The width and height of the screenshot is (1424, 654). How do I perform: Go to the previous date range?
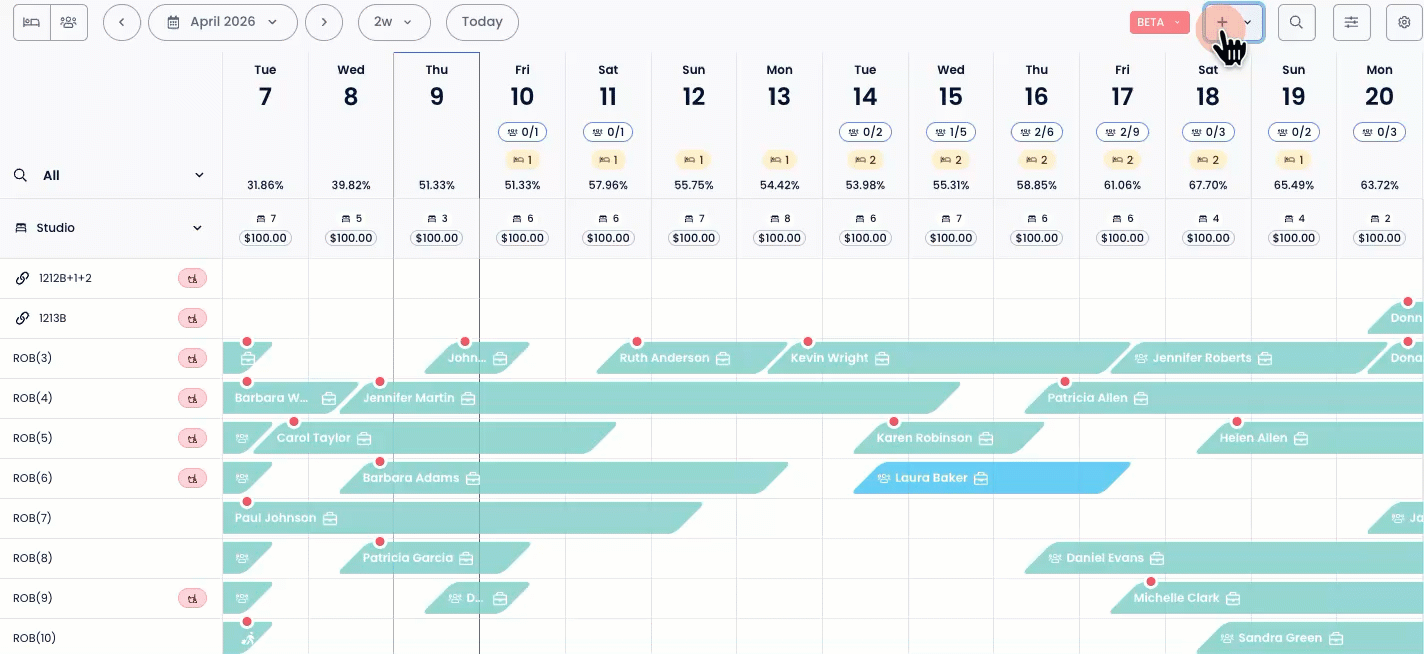tap(121, 22)
